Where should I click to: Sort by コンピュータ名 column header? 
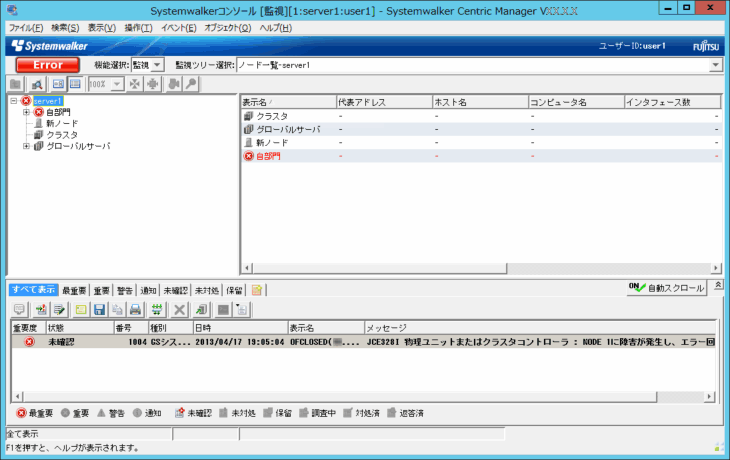point(576,102)
